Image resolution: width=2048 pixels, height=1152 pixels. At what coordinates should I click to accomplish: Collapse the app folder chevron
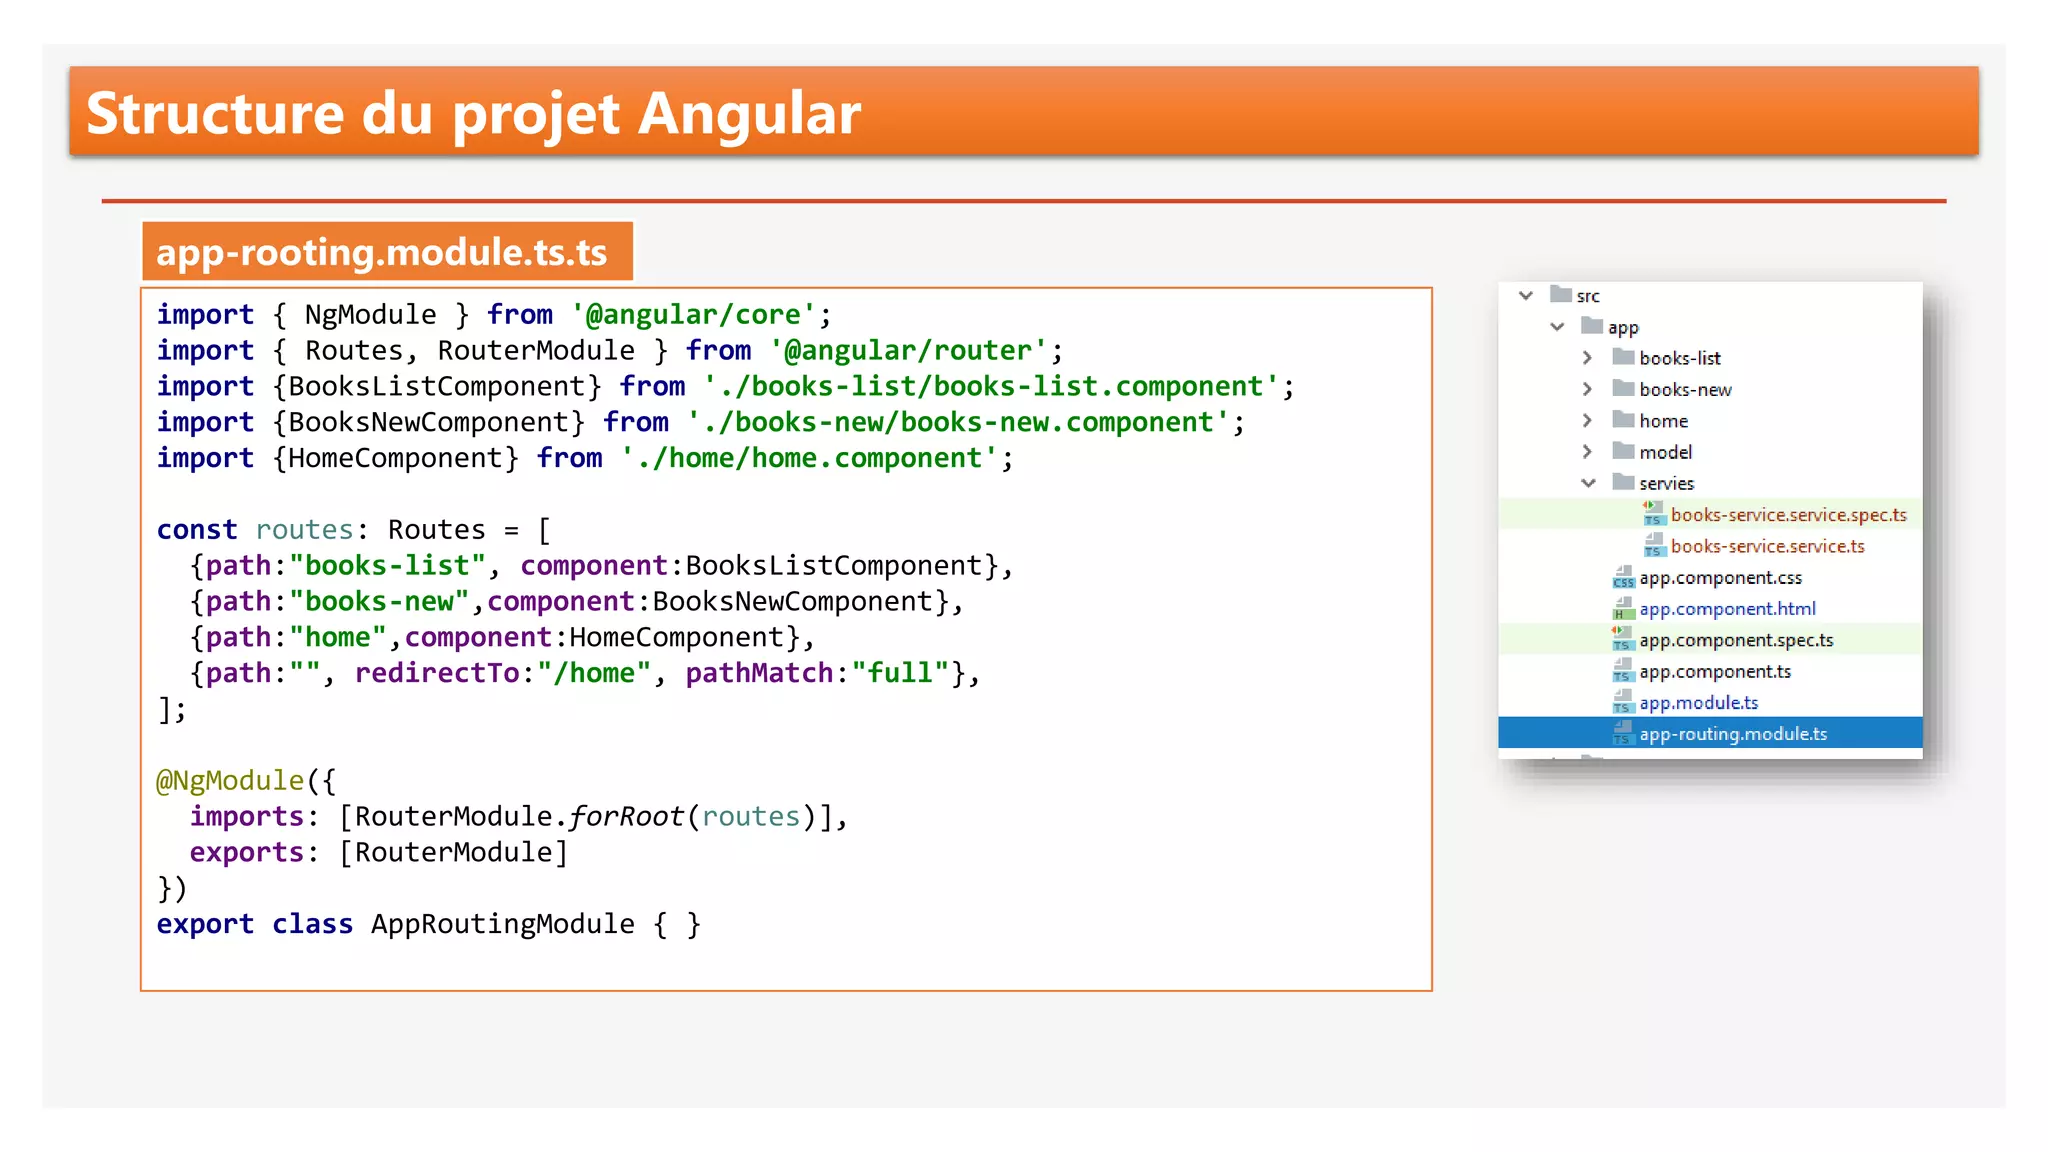[1557, 327]
